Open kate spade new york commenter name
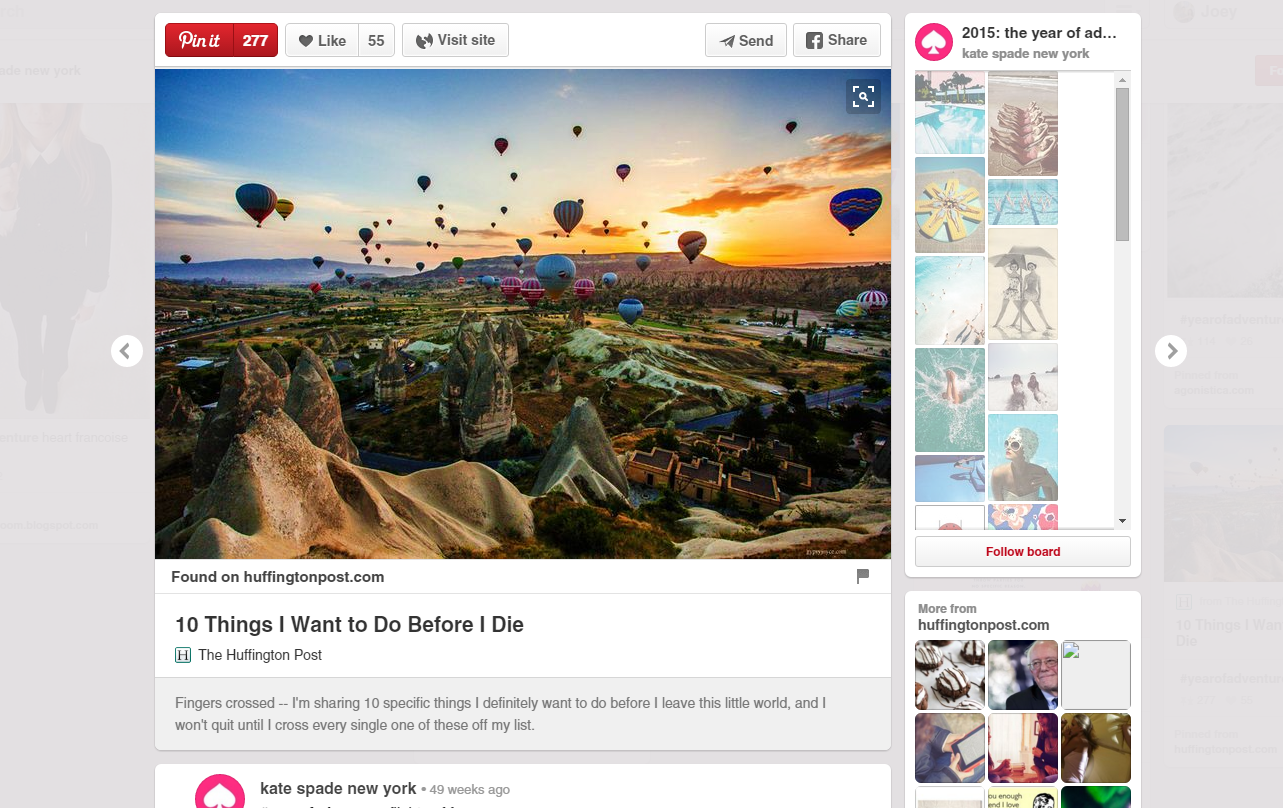The height and width of the screenshot is (808, 1283). pyautogui.click(x=338, y=788)
